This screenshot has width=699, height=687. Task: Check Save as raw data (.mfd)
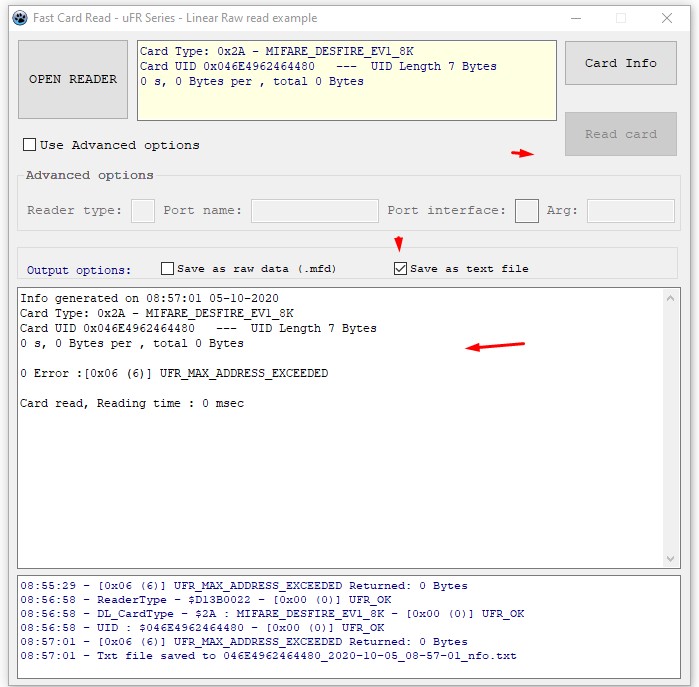point(167,268)
